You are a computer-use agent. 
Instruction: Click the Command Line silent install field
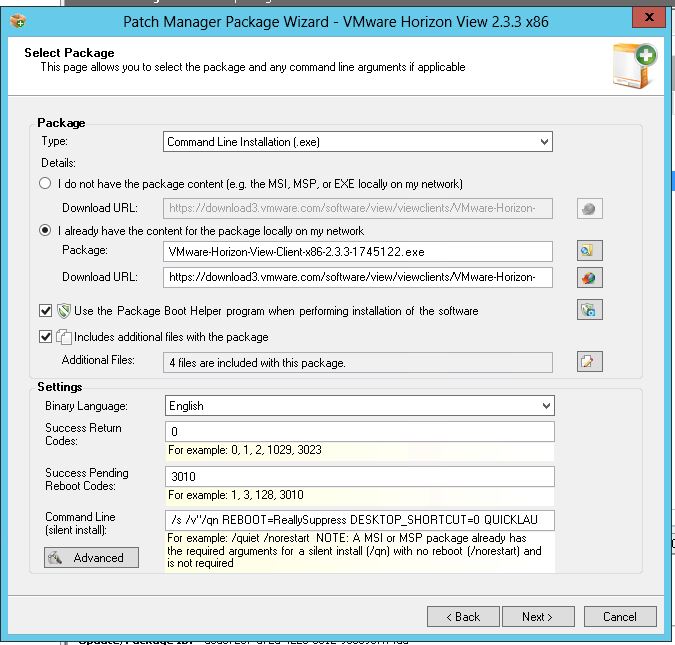tap(359, 520)
